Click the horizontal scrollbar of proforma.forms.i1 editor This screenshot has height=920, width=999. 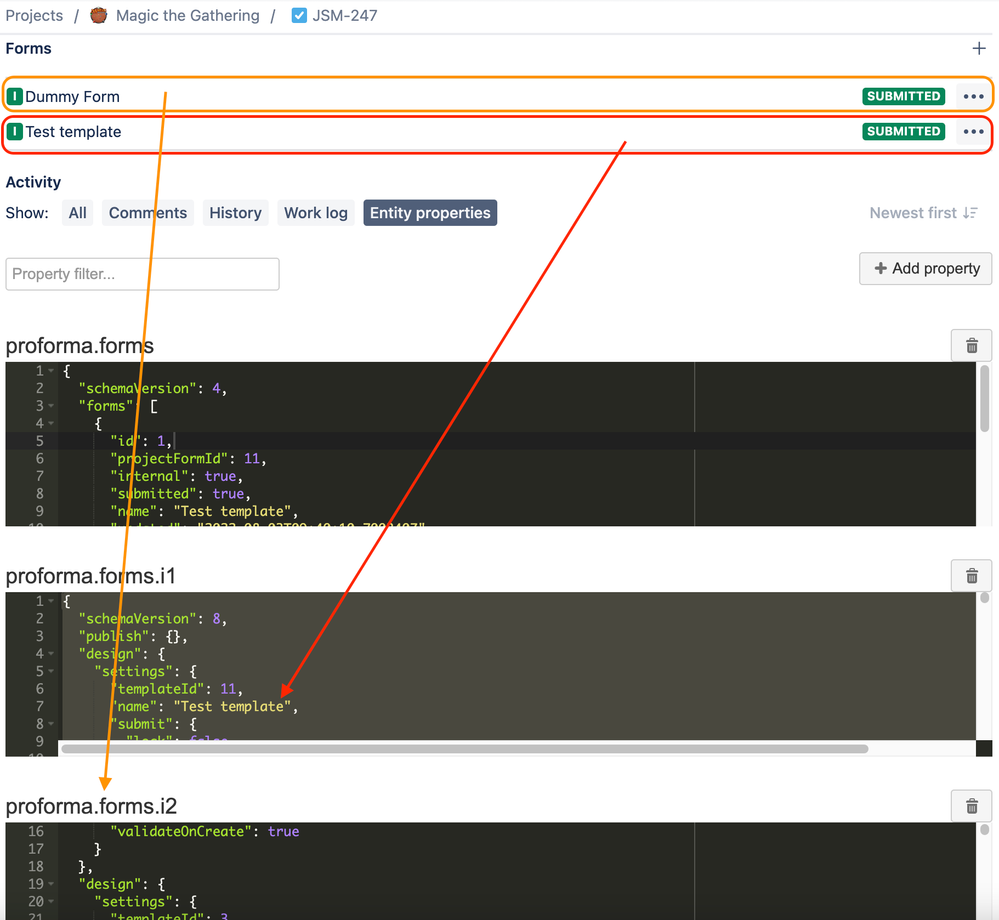(464, 749)
